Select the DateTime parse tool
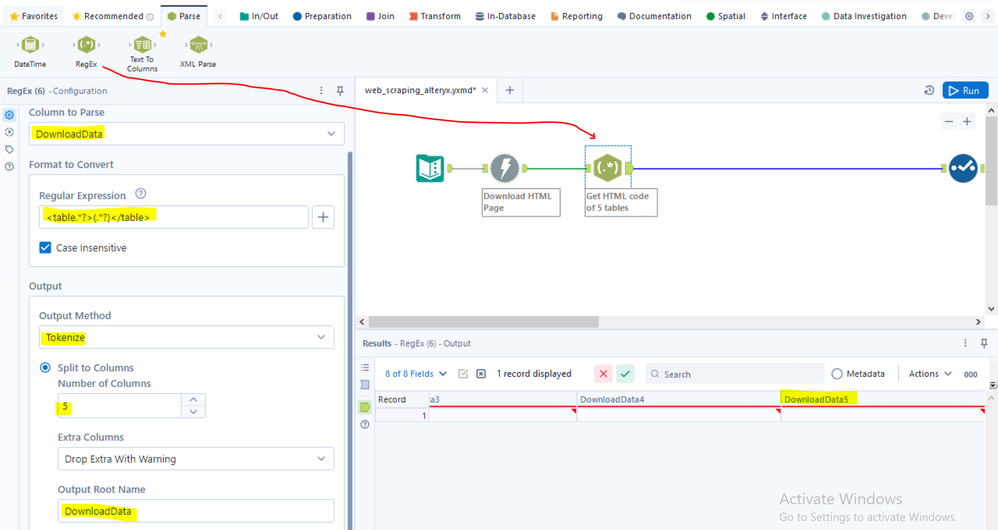This screenshot has height=530, width=998. click(x=30, y=51)
